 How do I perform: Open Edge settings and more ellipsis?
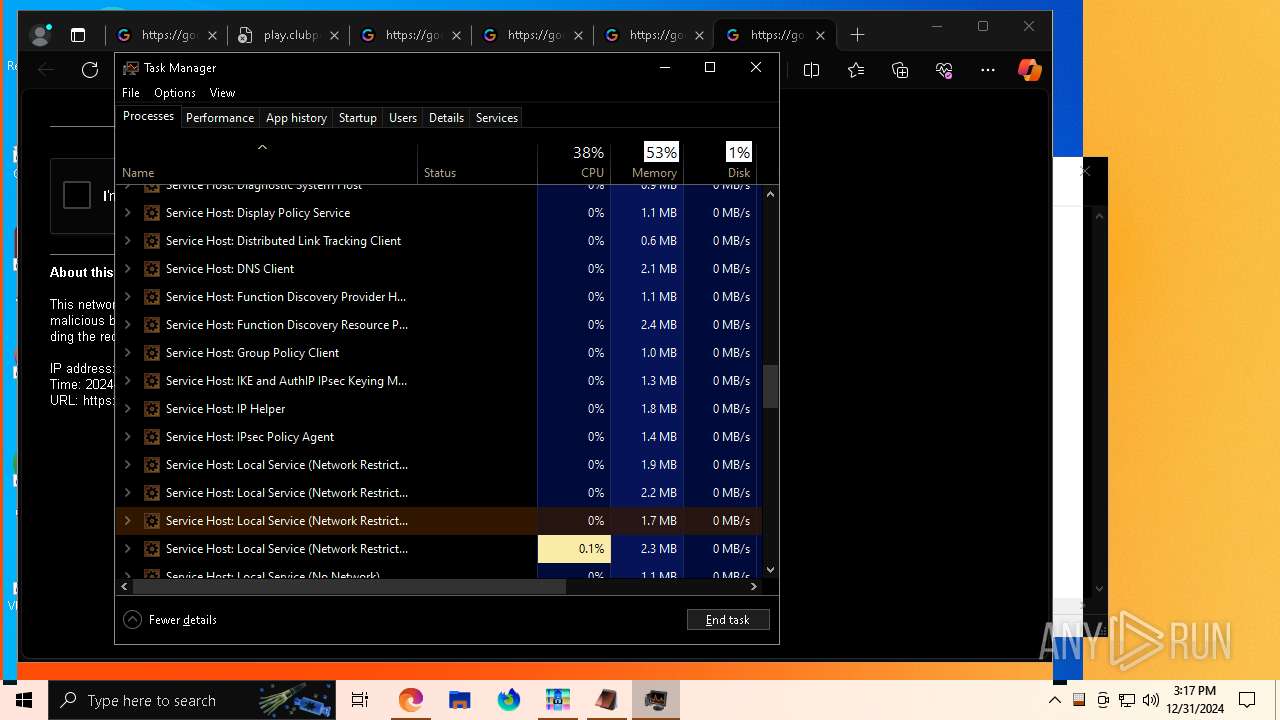click(988, 70)
